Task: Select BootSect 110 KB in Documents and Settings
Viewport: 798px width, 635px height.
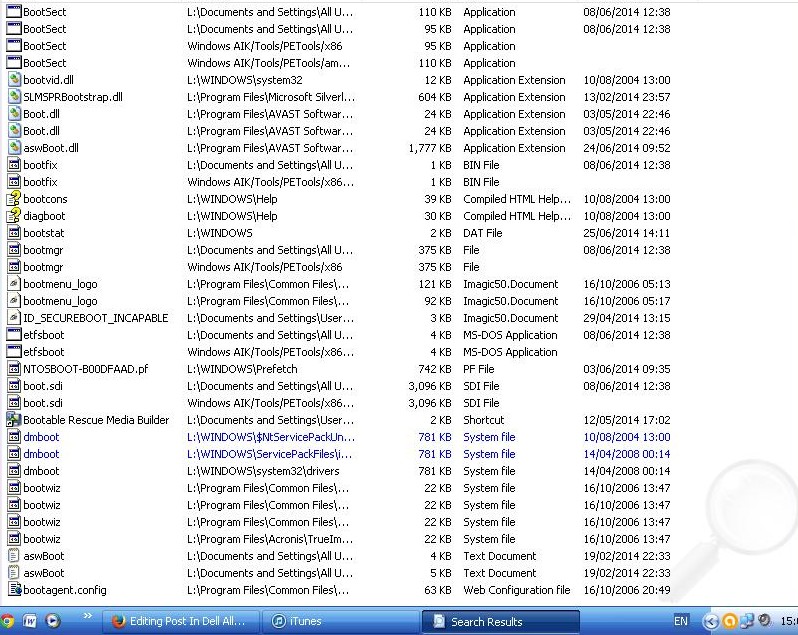Action: [x=45, y=12]
